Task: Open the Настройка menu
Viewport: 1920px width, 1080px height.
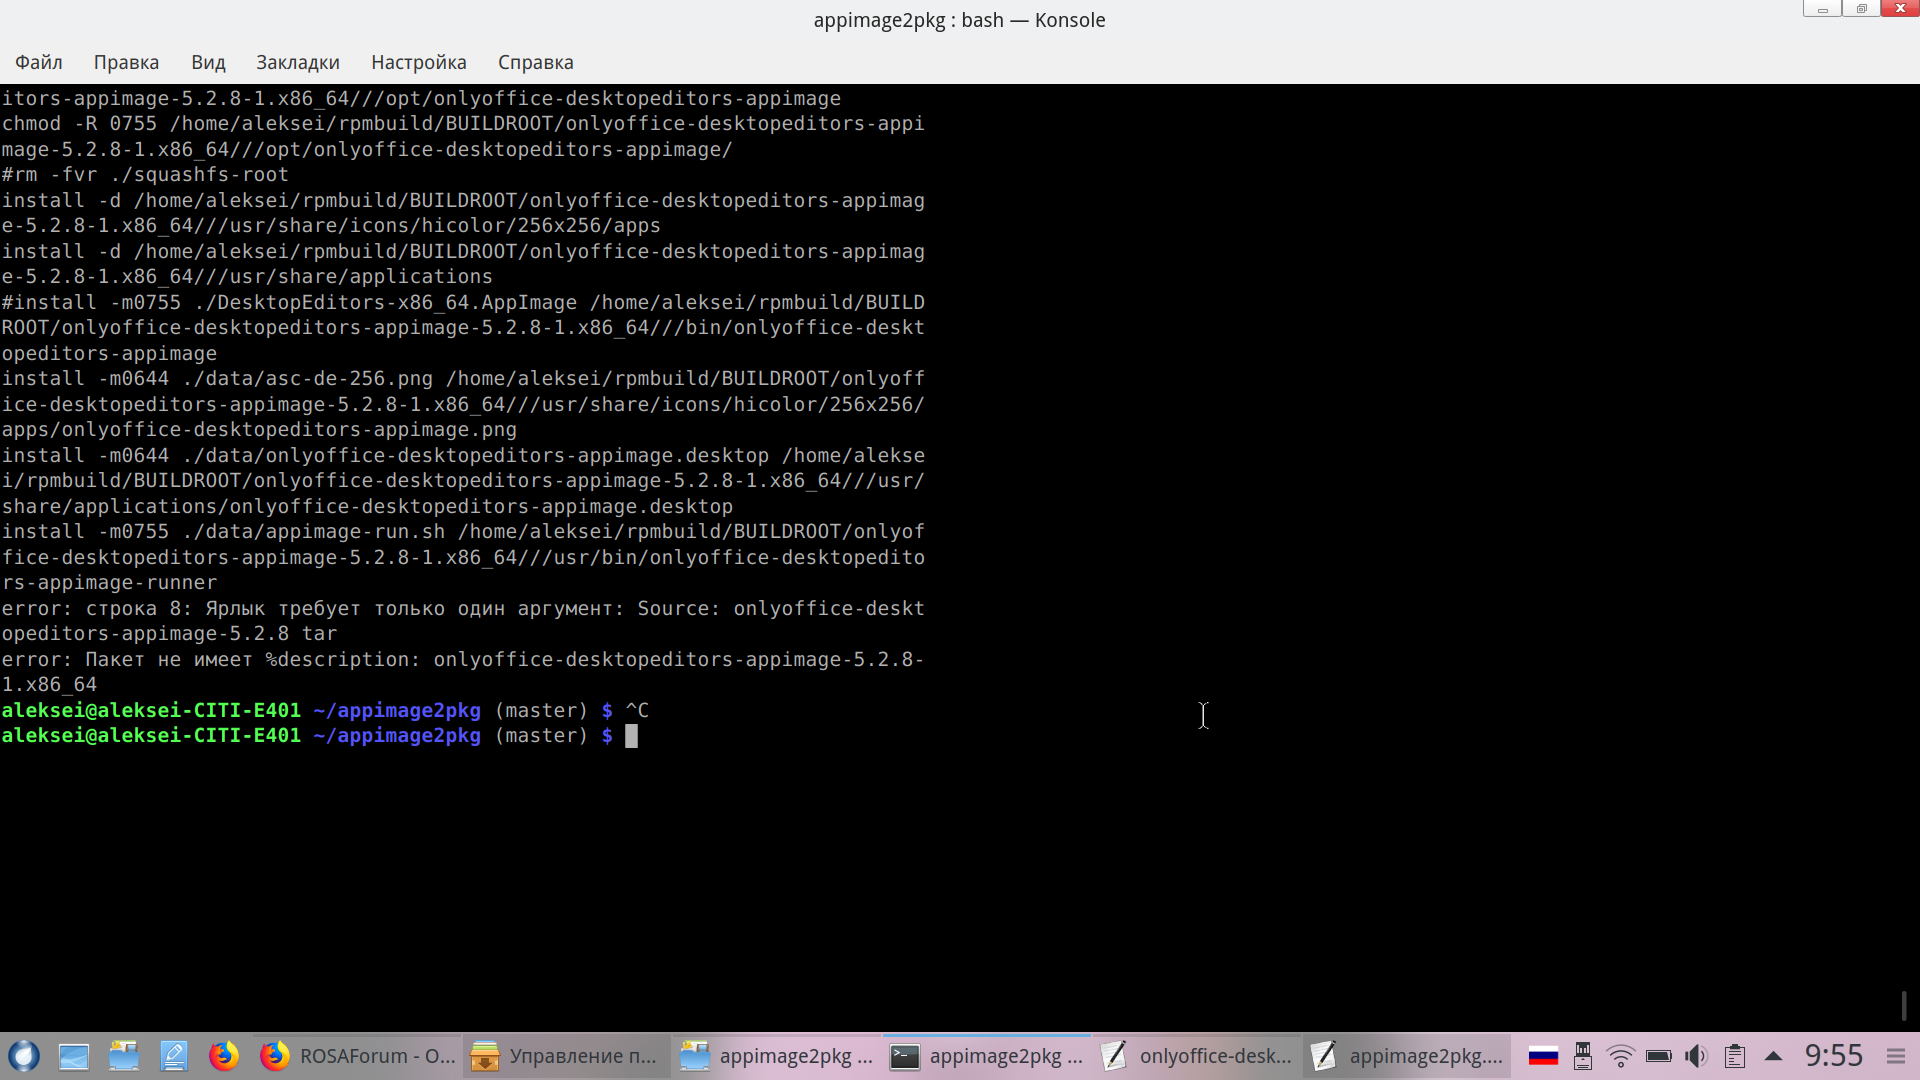Action: click(x=418, y=62)
